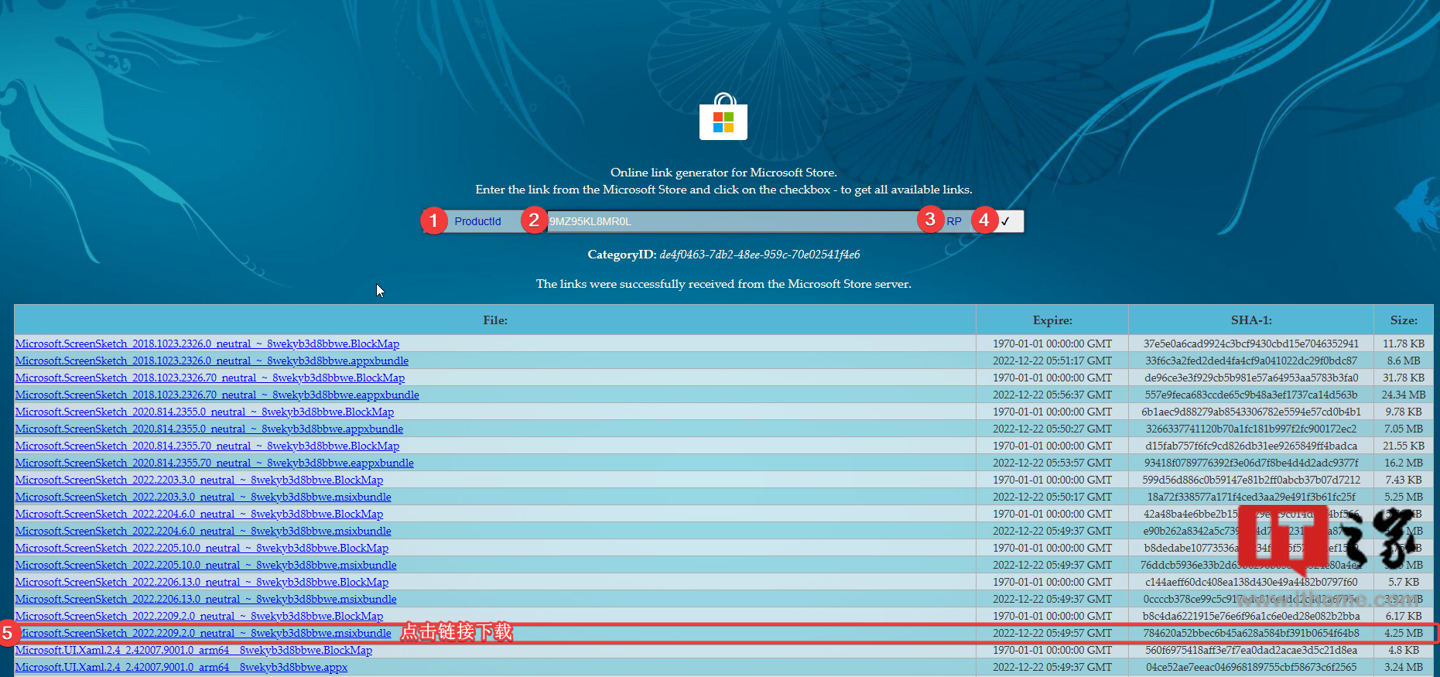
Task: Select SHA-1 hash starting with d15fab757f6
Action: point(1251,446)
